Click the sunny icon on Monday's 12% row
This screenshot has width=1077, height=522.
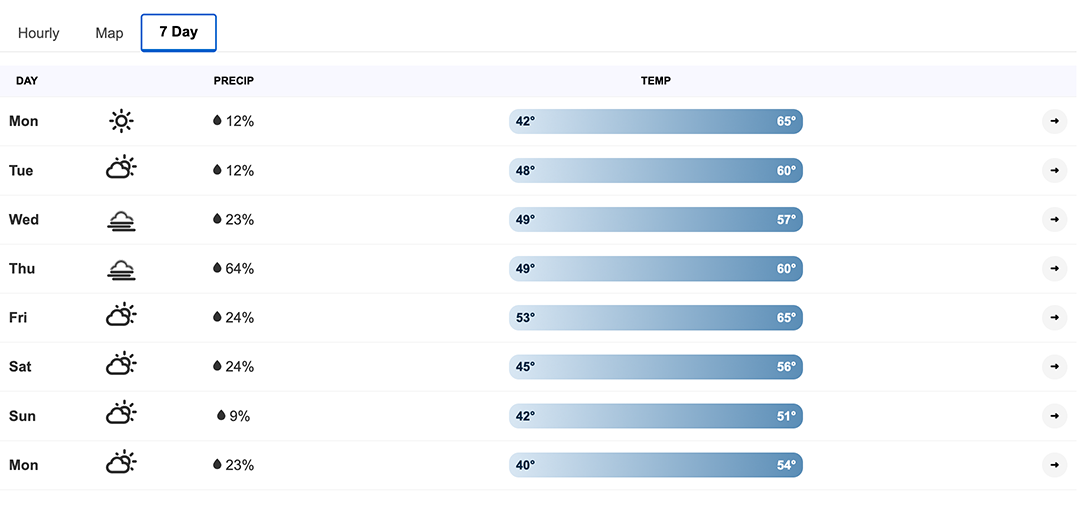tap(122, 122)
